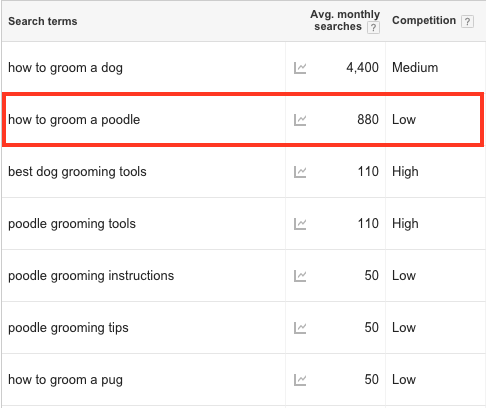This screenshot has width=486, height=408.
Task: Click the 4,400 monthly searches value
Action: (362, 68)
